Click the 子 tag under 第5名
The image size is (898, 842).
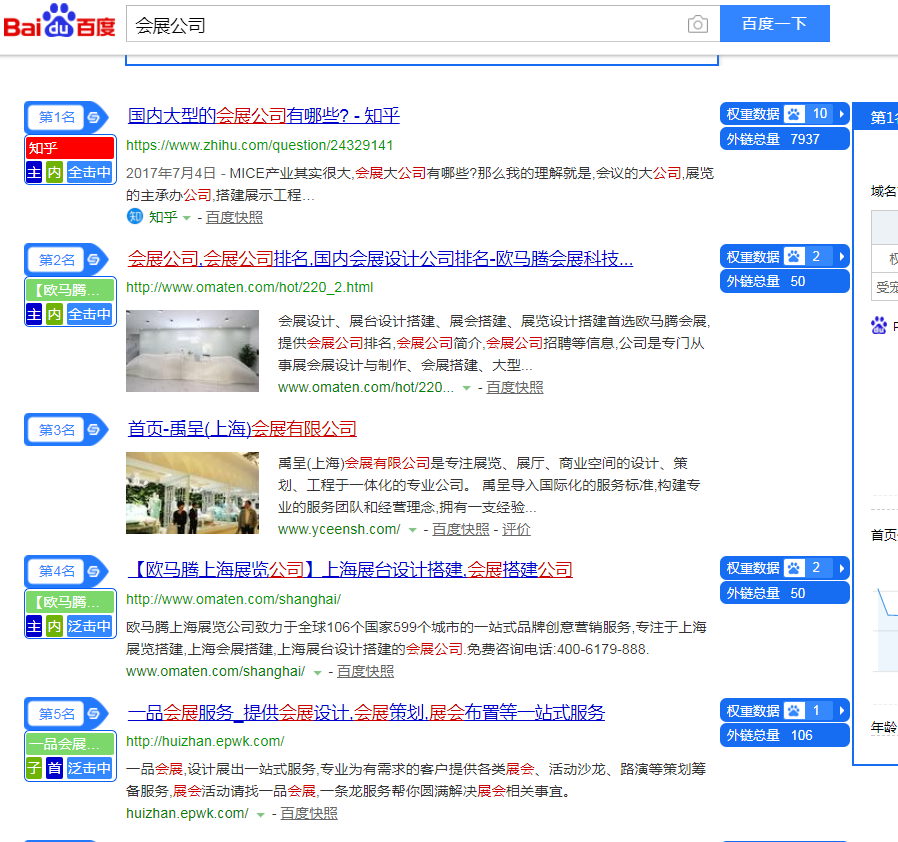coord(34,768)
